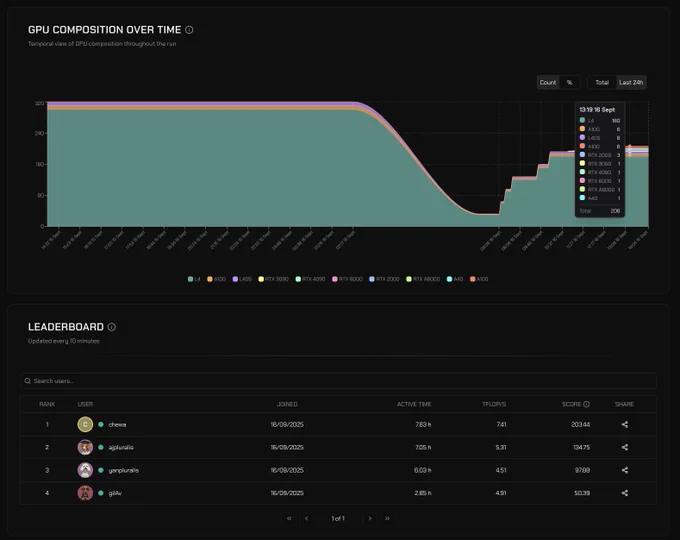Go to the next leaderboard page
The image size is (680, 540).
[370, 518]
